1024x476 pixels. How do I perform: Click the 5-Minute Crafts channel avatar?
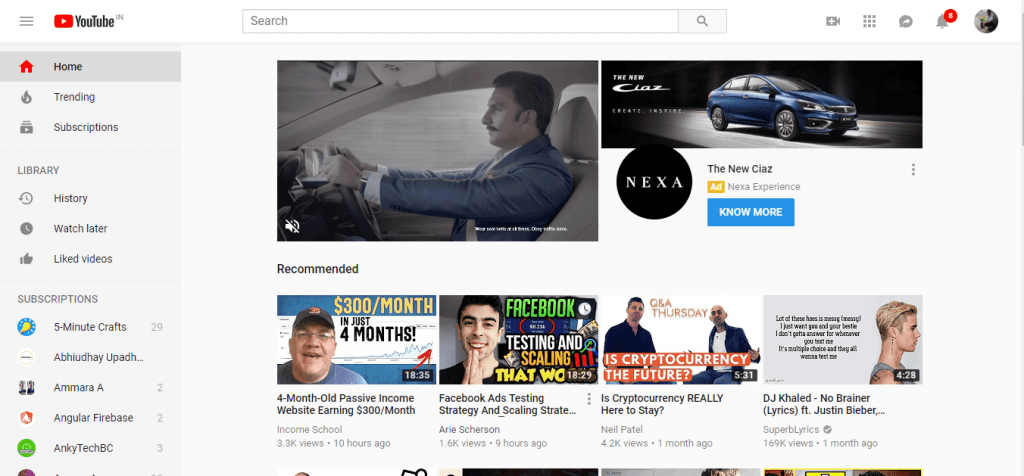pyautogui.click(x=26, y=327)
